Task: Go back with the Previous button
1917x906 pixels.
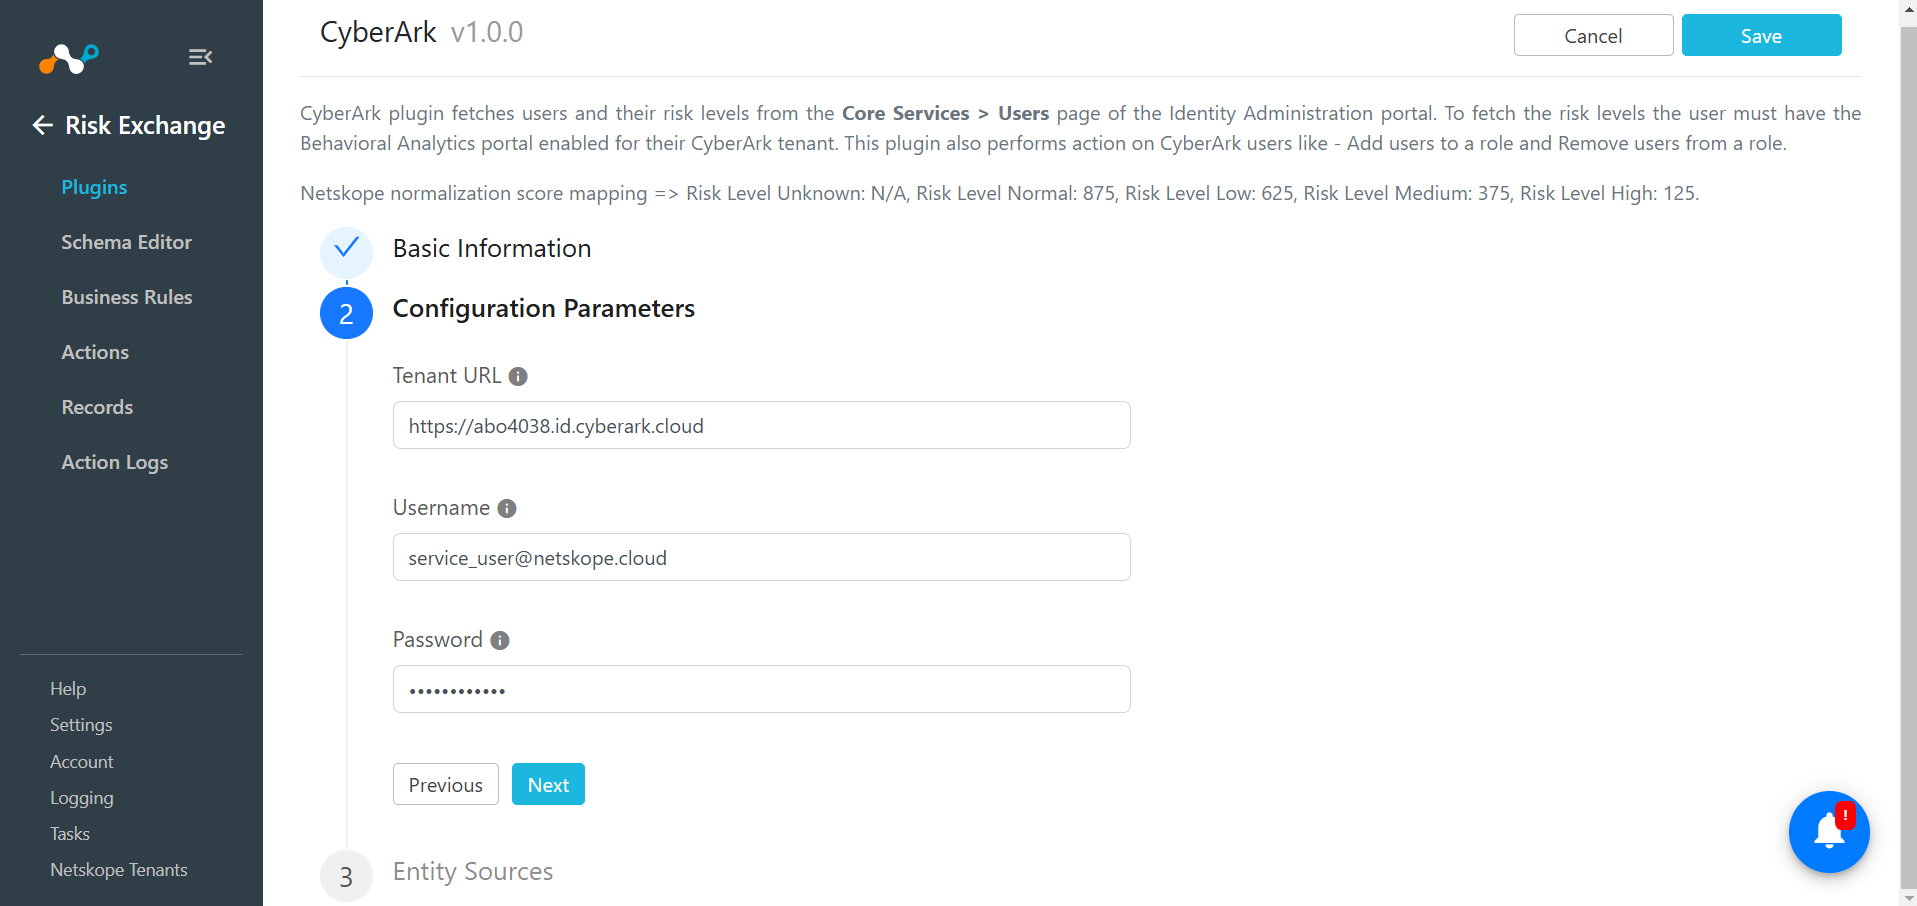Action: 446,784
